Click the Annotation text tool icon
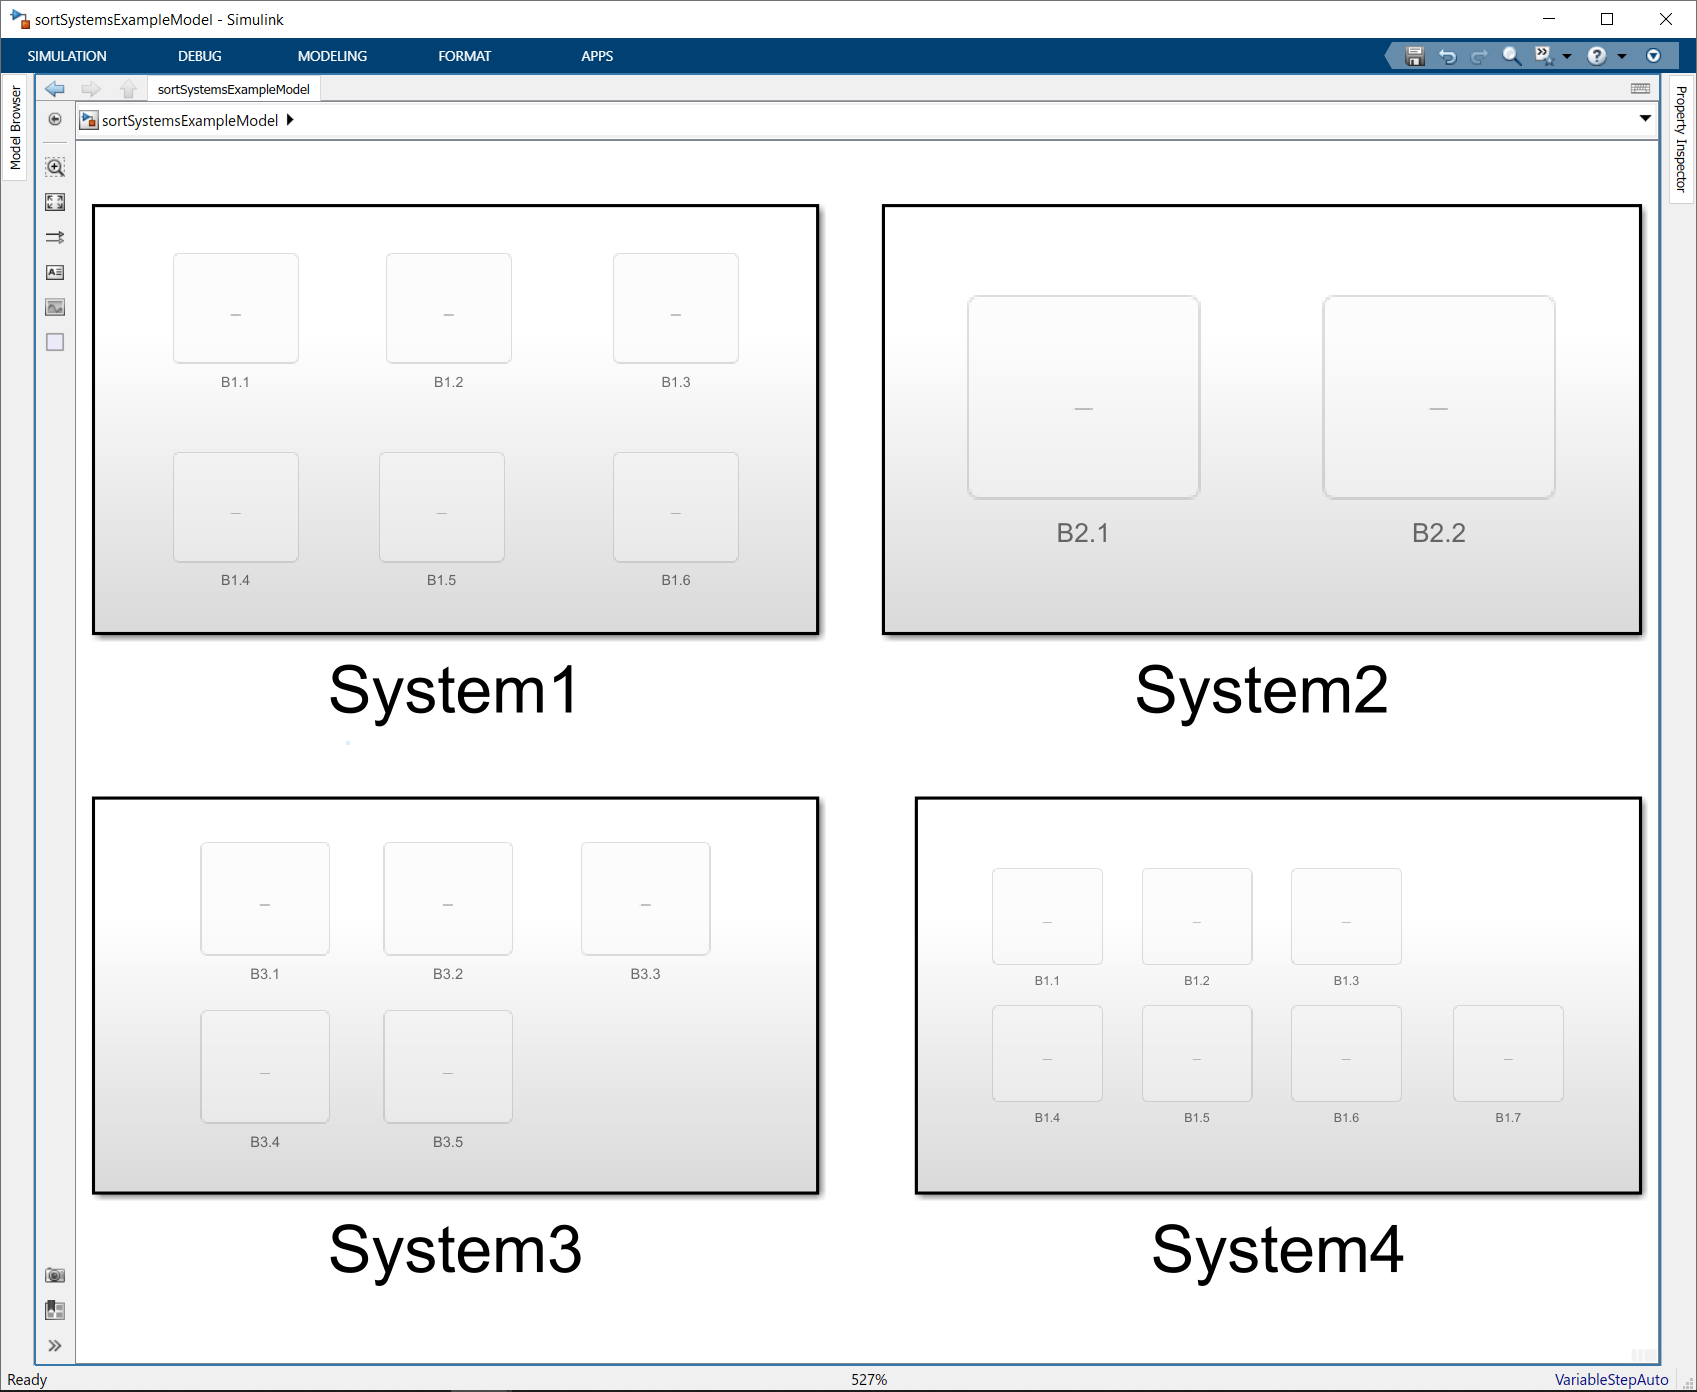This screenshot has width=1697, height=1392. [55, 272]
